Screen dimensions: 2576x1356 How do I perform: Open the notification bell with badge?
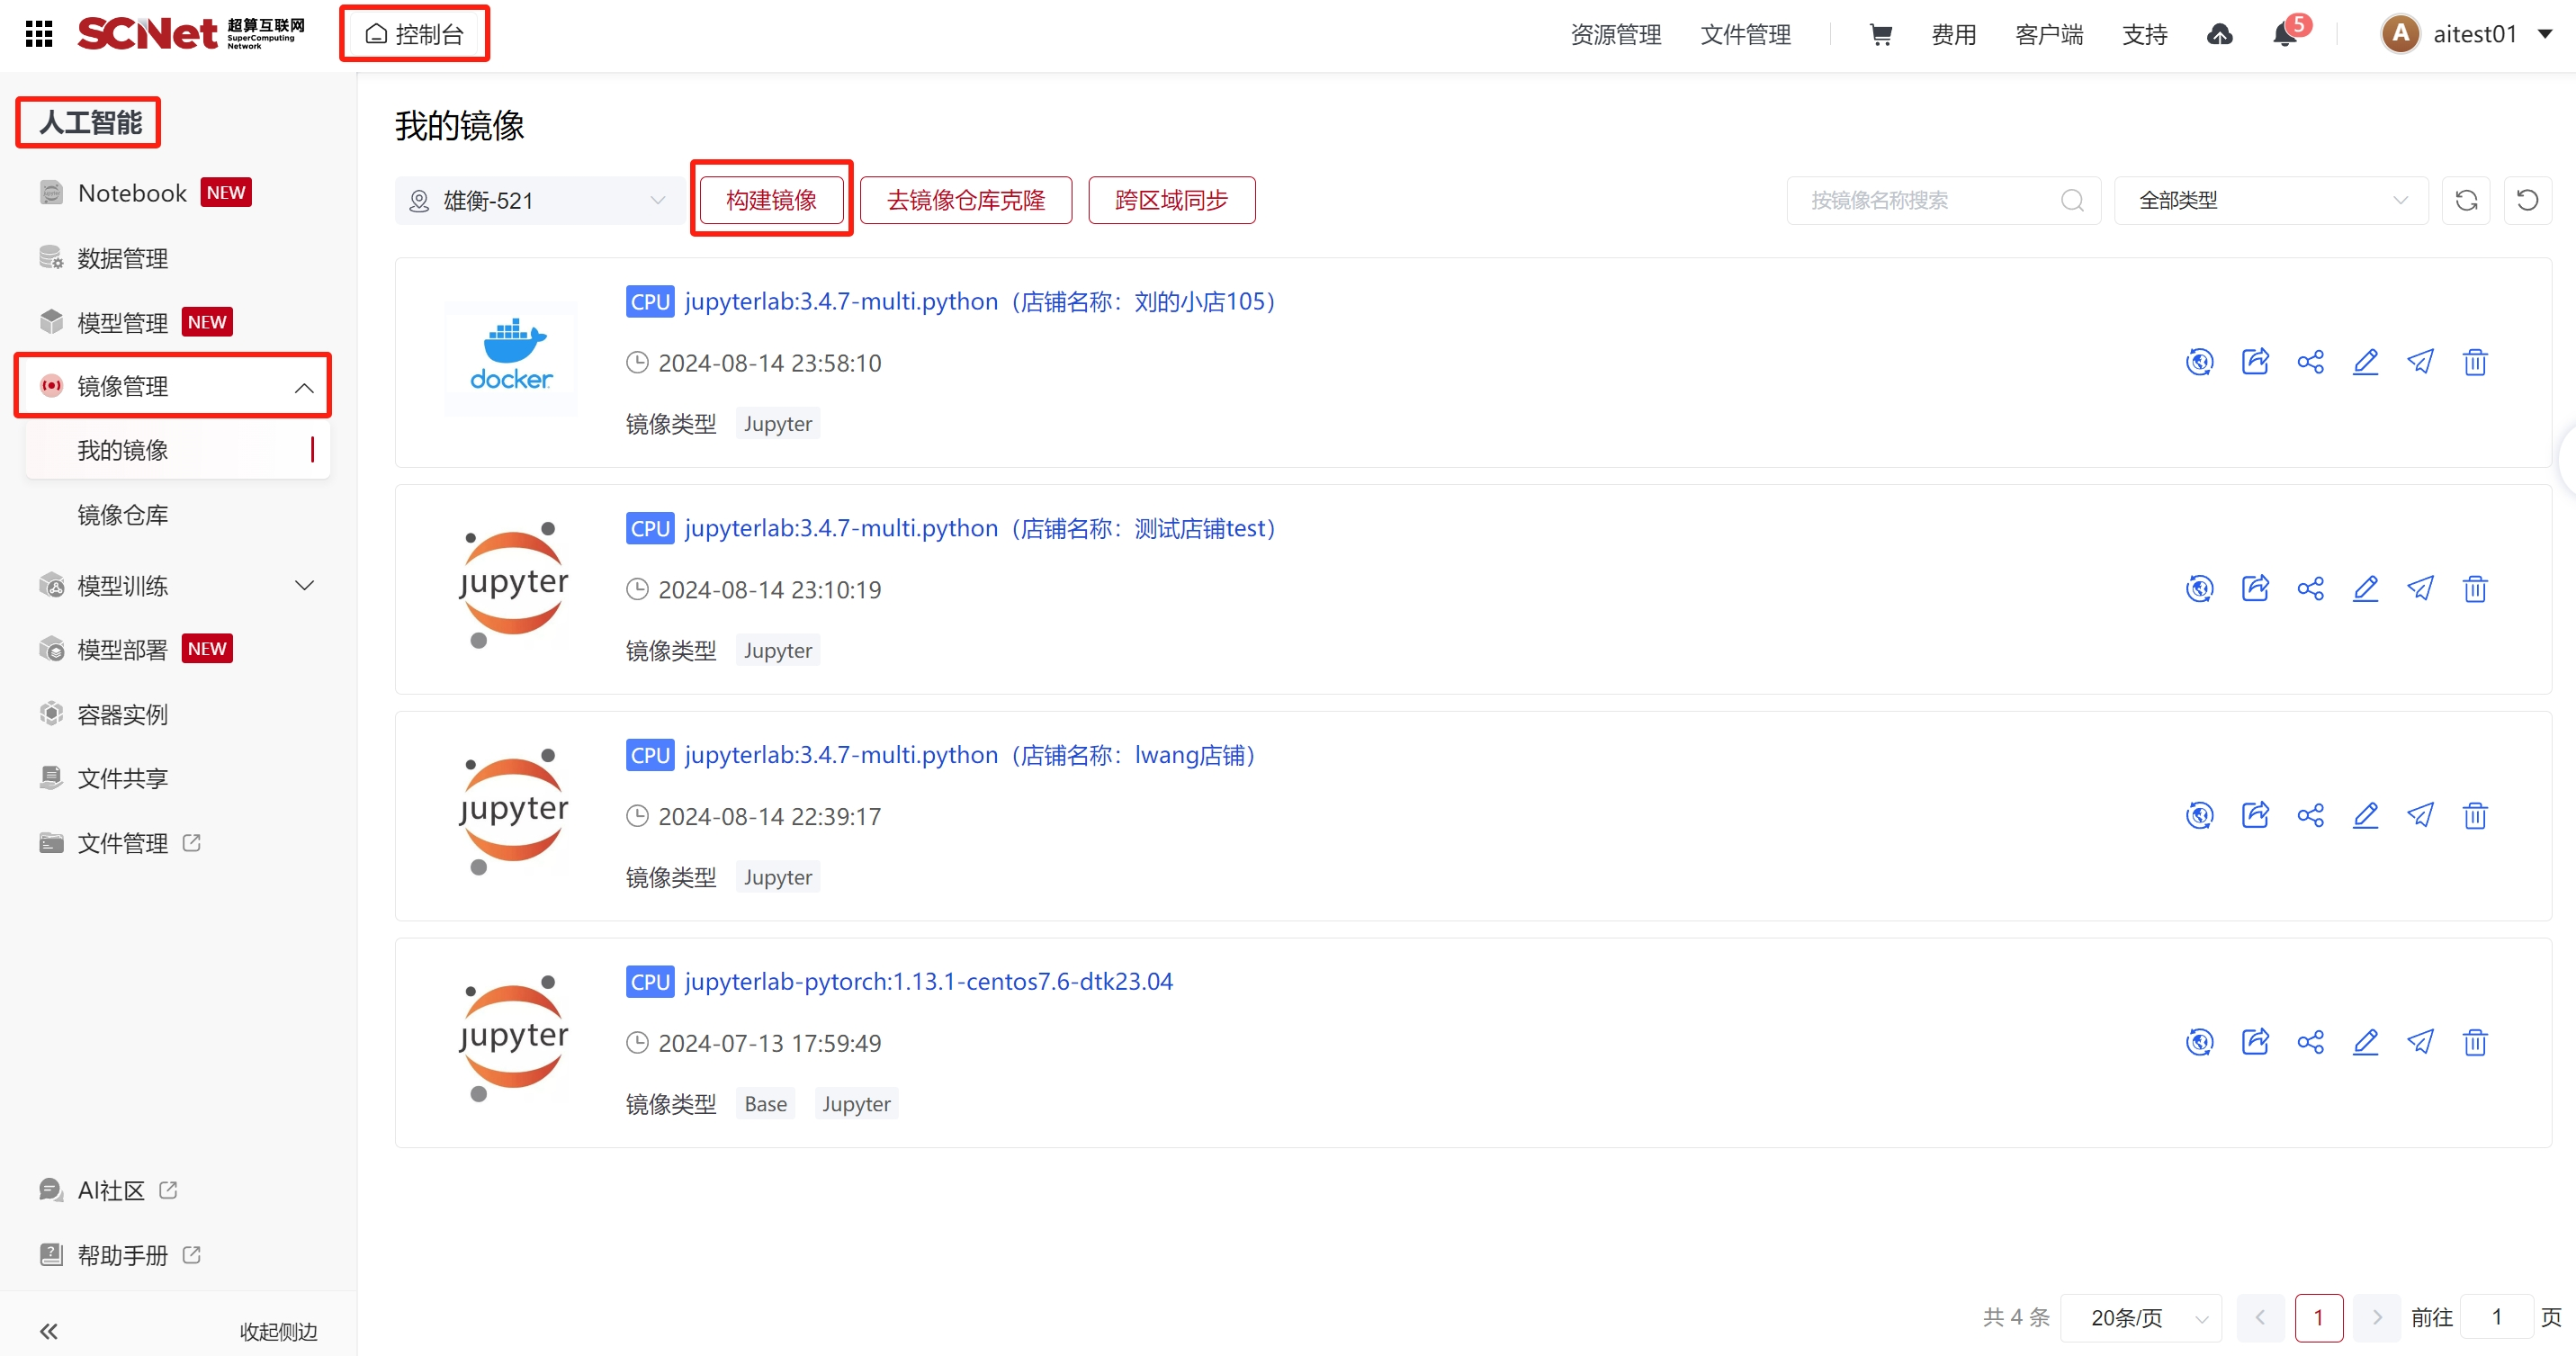click(2285, 35)
